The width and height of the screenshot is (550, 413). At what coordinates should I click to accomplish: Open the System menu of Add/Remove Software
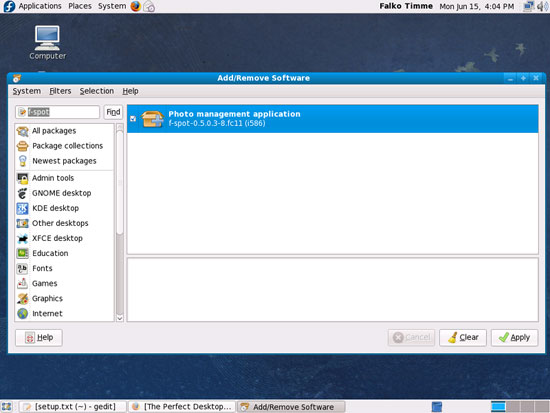[27, 91]
